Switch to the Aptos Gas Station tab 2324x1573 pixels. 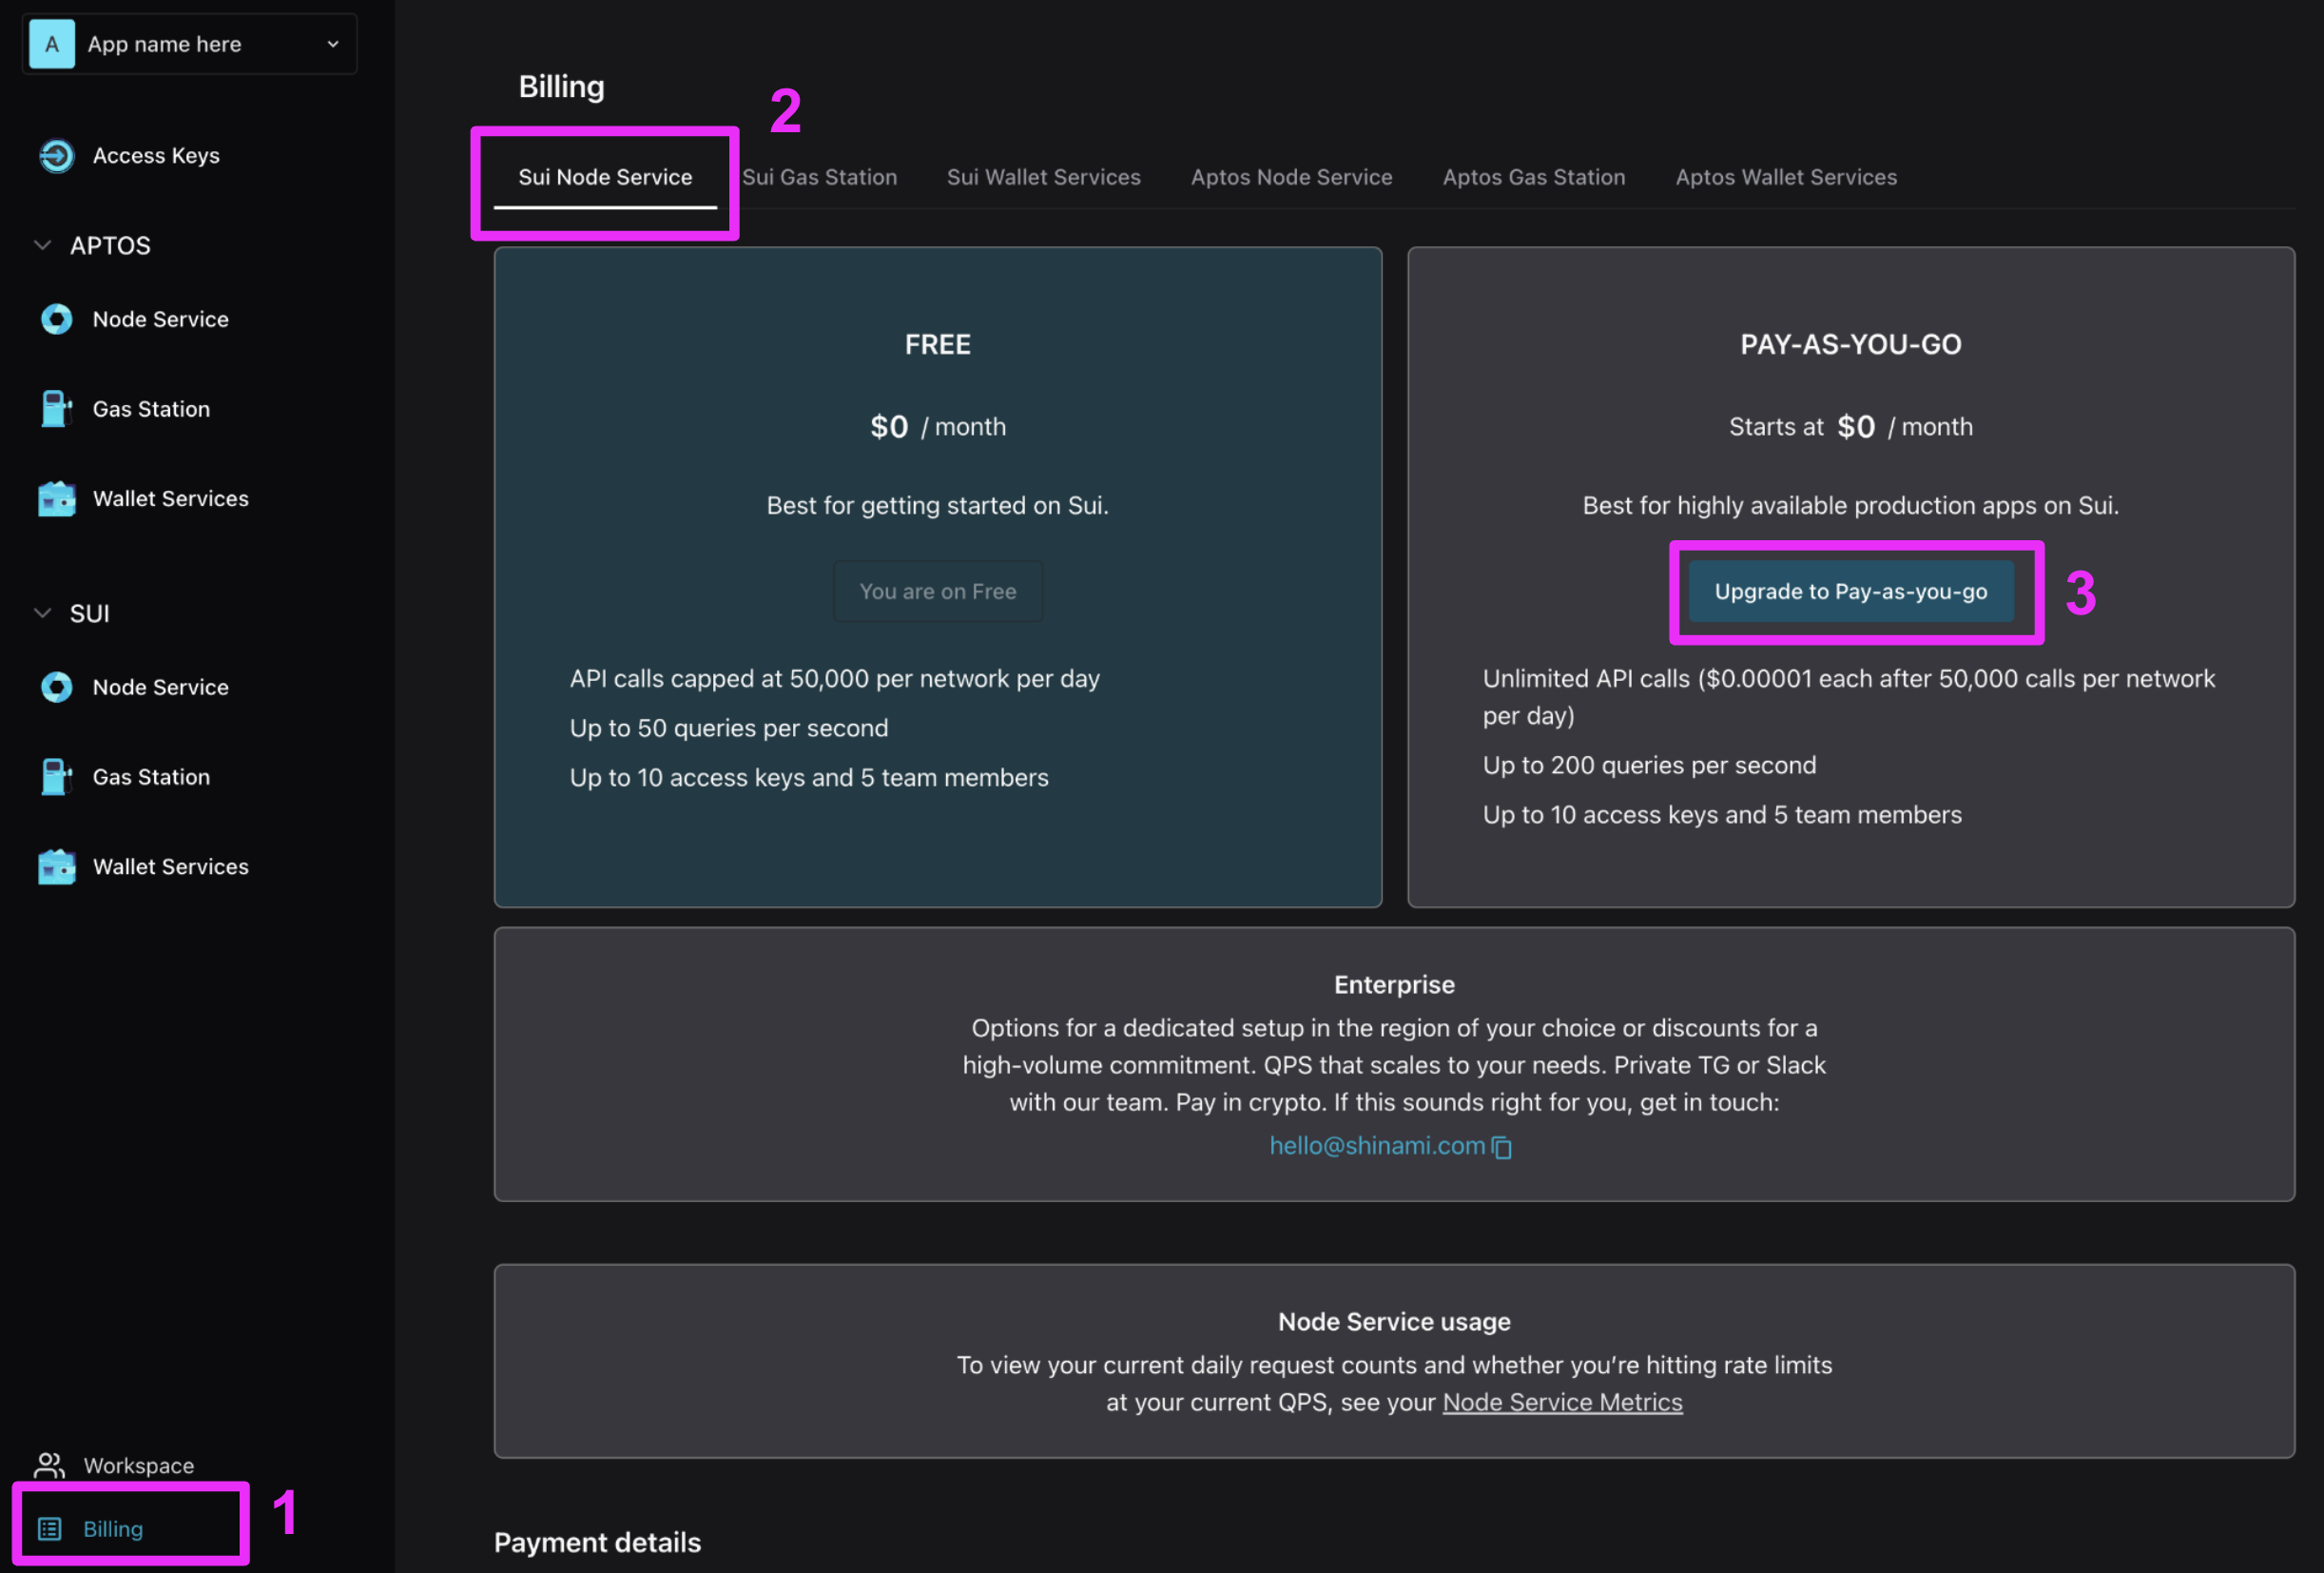click(x=1534, y=177)
